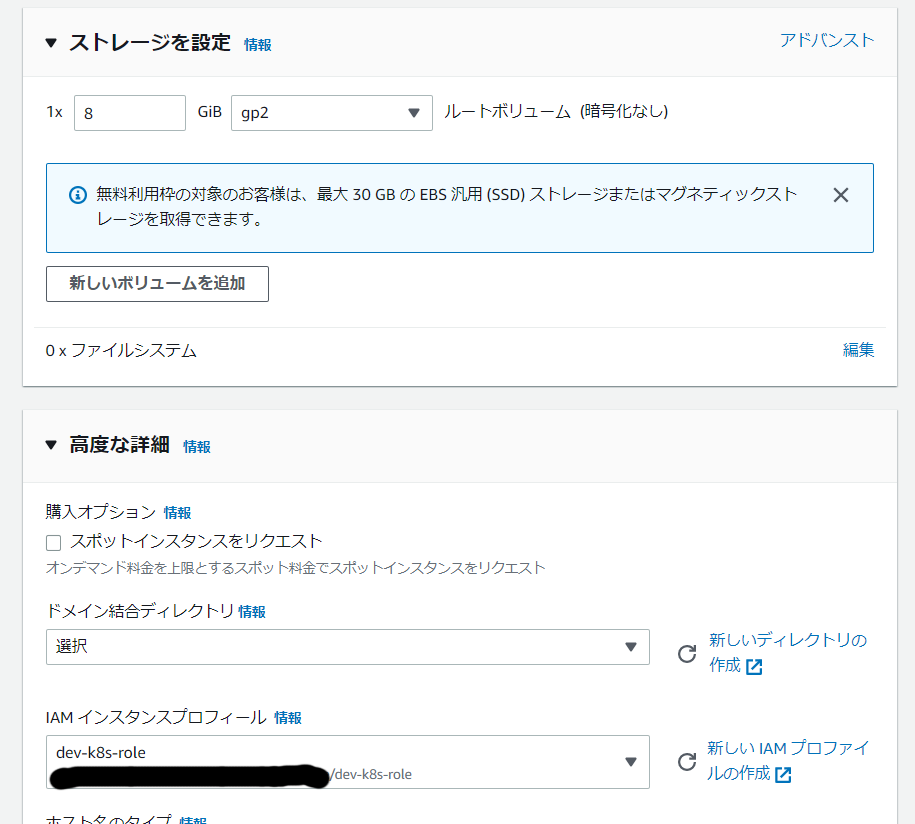Open the ドメイン結合ディレクトリ dropdown

pos(347,647)
